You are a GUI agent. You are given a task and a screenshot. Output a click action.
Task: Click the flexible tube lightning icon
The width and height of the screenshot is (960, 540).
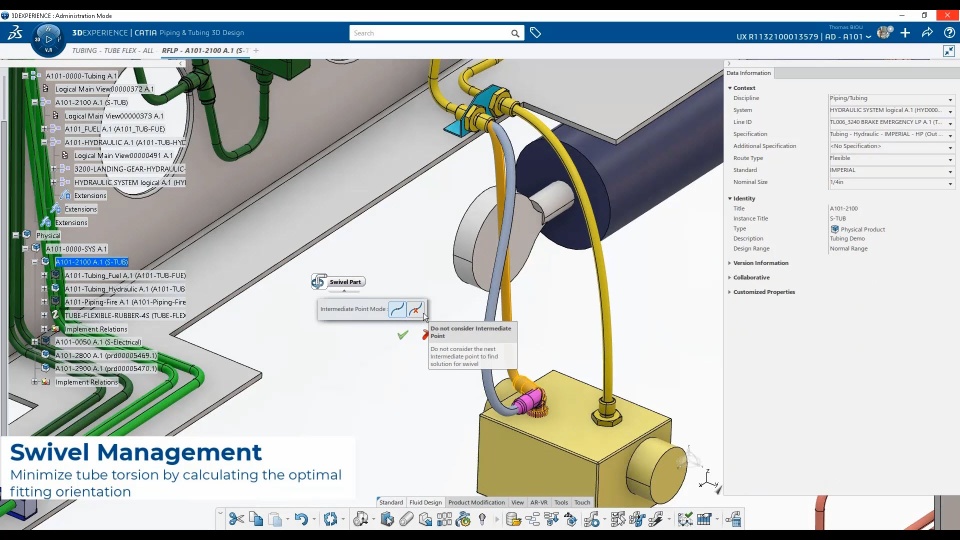tap(656, 519)
